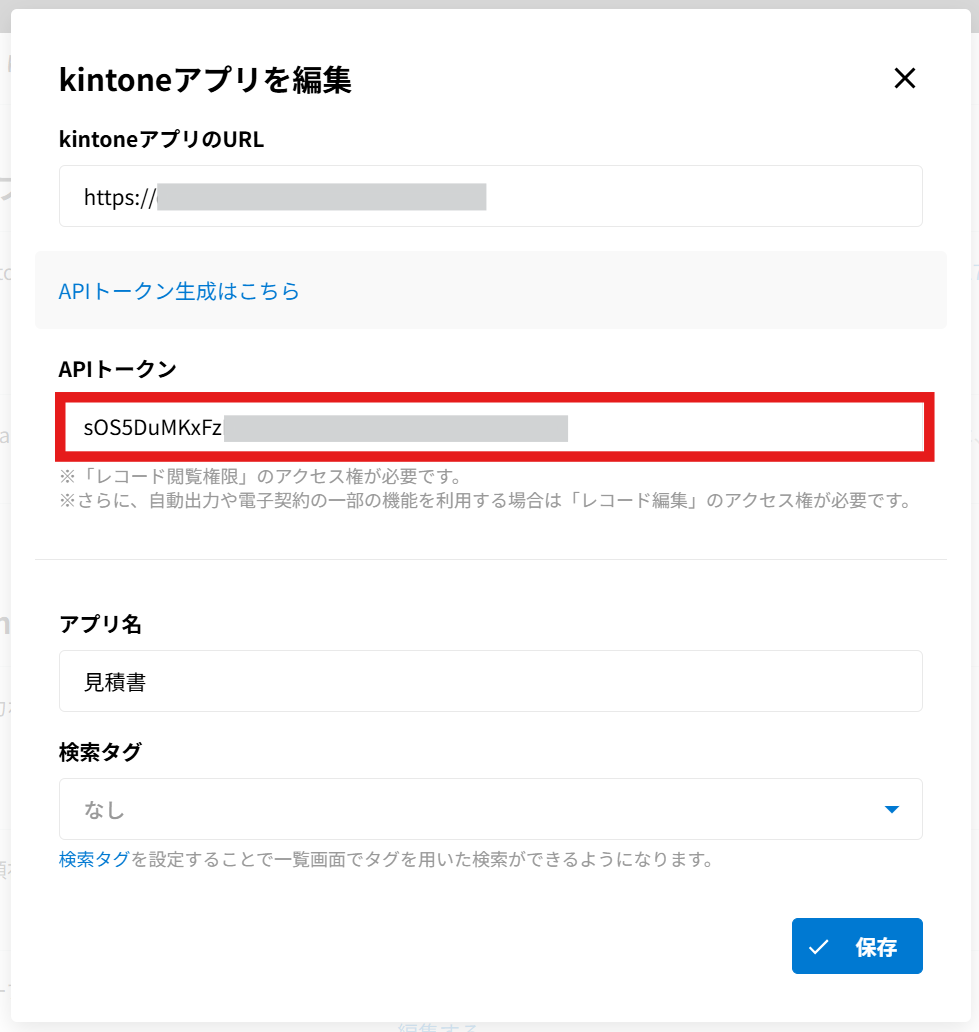Select the アプリ名 field containing 見積書
This screenshot has height=1032, width=979.
tap(490, 681)
